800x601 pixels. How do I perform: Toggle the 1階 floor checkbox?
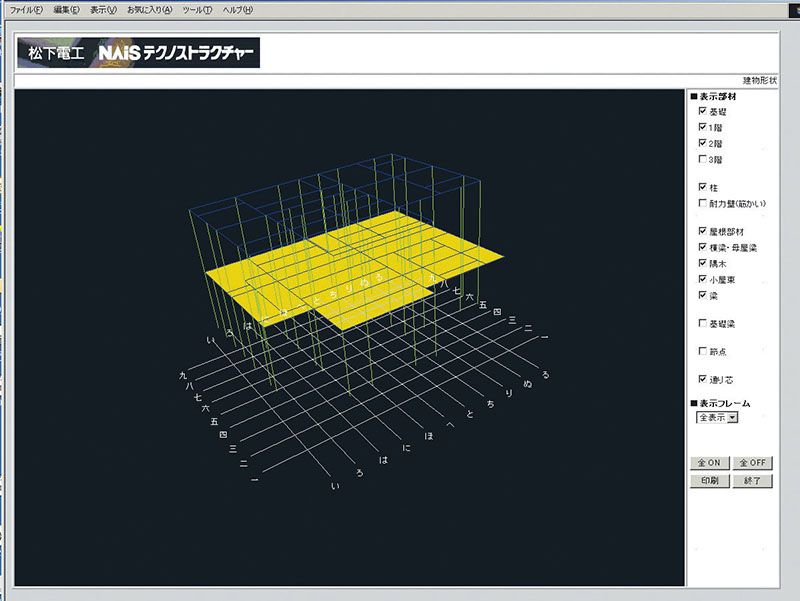click(x=703, y=128)
